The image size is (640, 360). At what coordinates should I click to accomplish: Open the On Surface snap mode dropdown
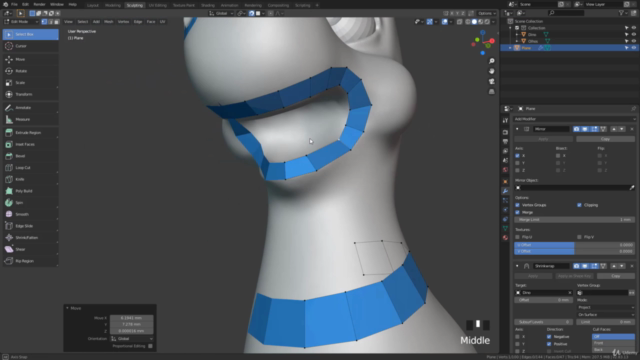[x=606, y=315]
